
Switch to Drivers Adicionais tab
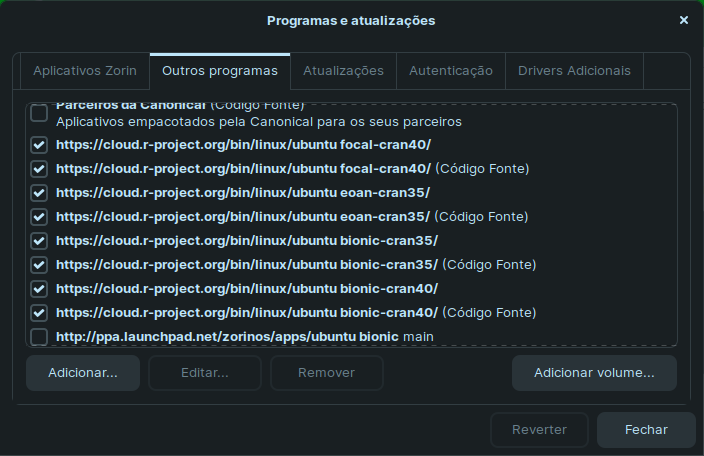click(x=574, y=71)
